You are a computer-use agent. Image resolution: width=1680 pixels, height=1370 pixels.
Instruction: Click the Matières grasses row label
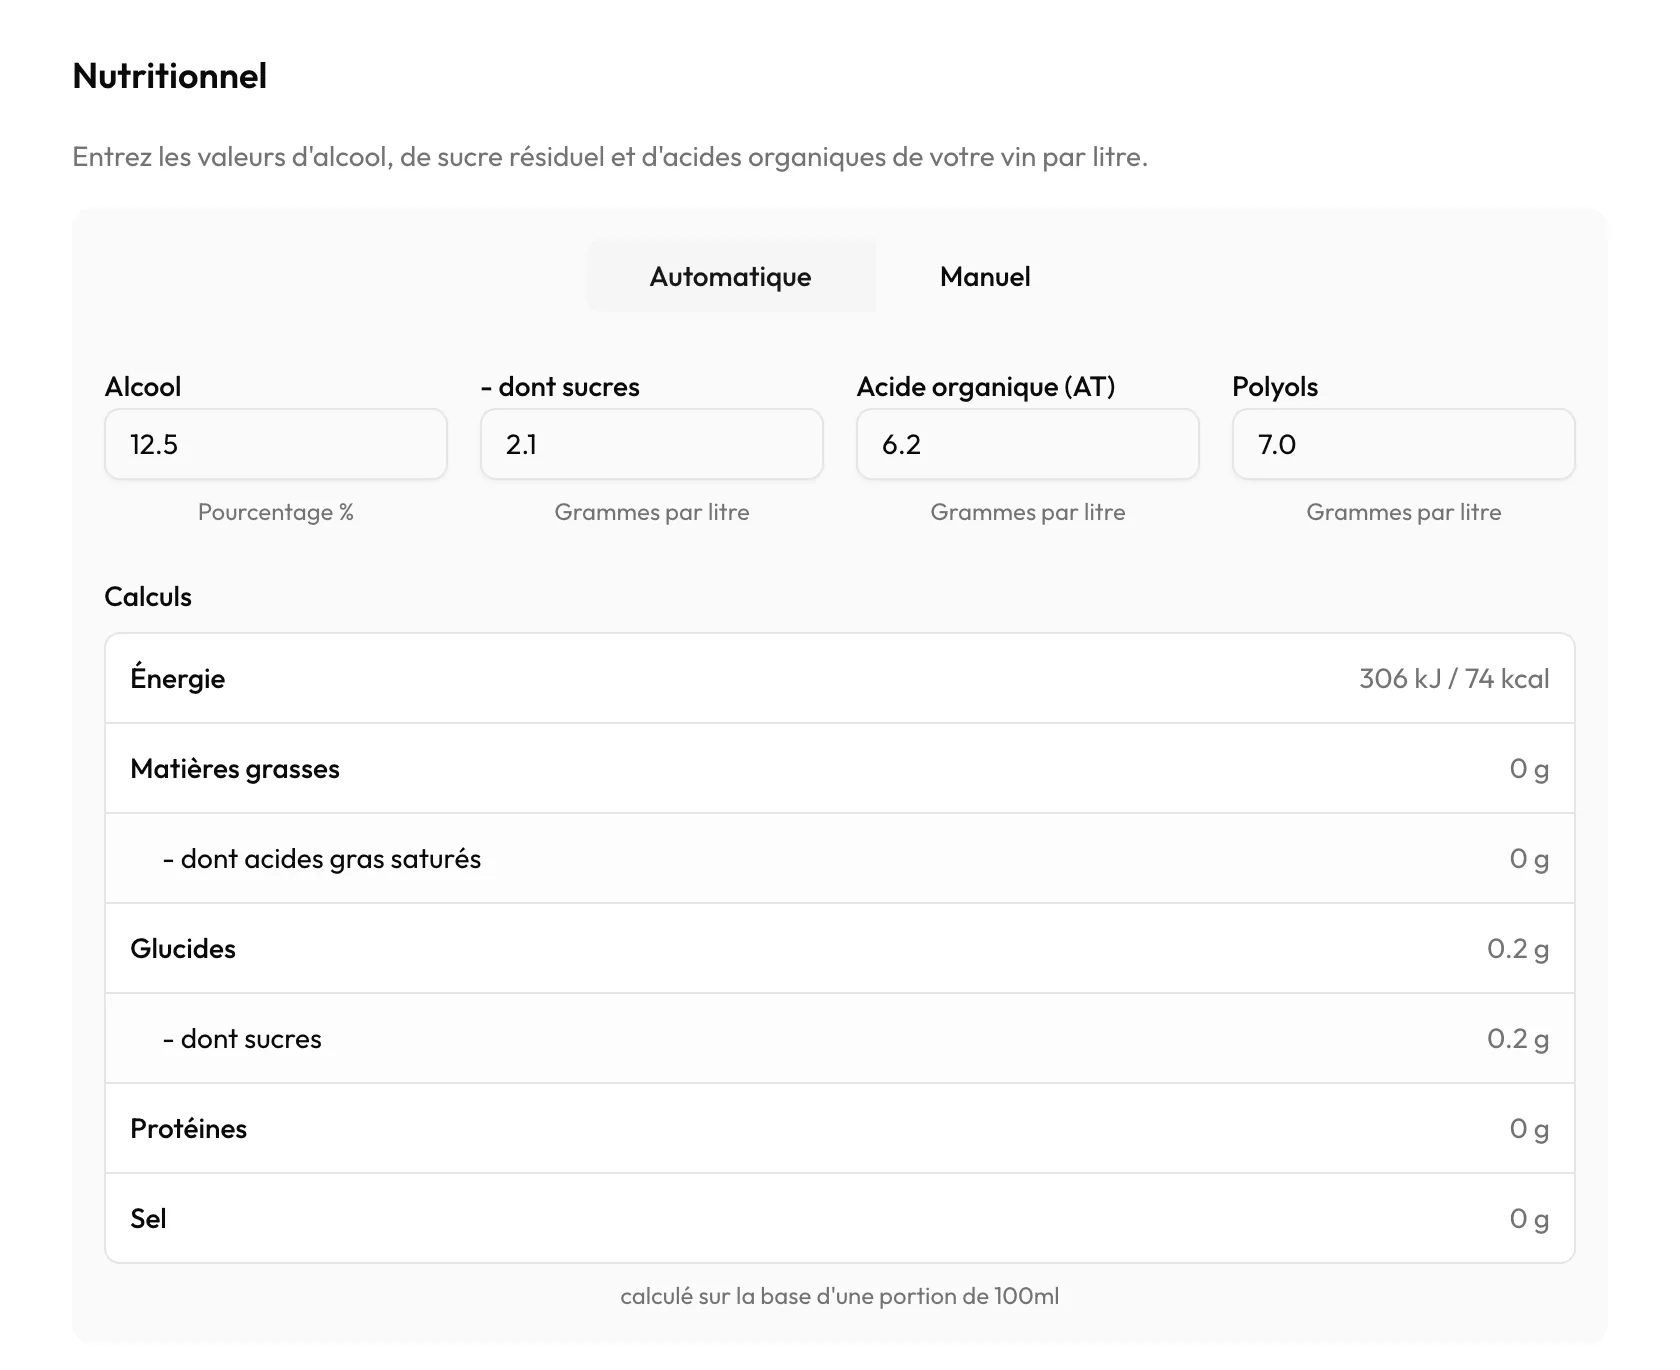coord(235,768)
